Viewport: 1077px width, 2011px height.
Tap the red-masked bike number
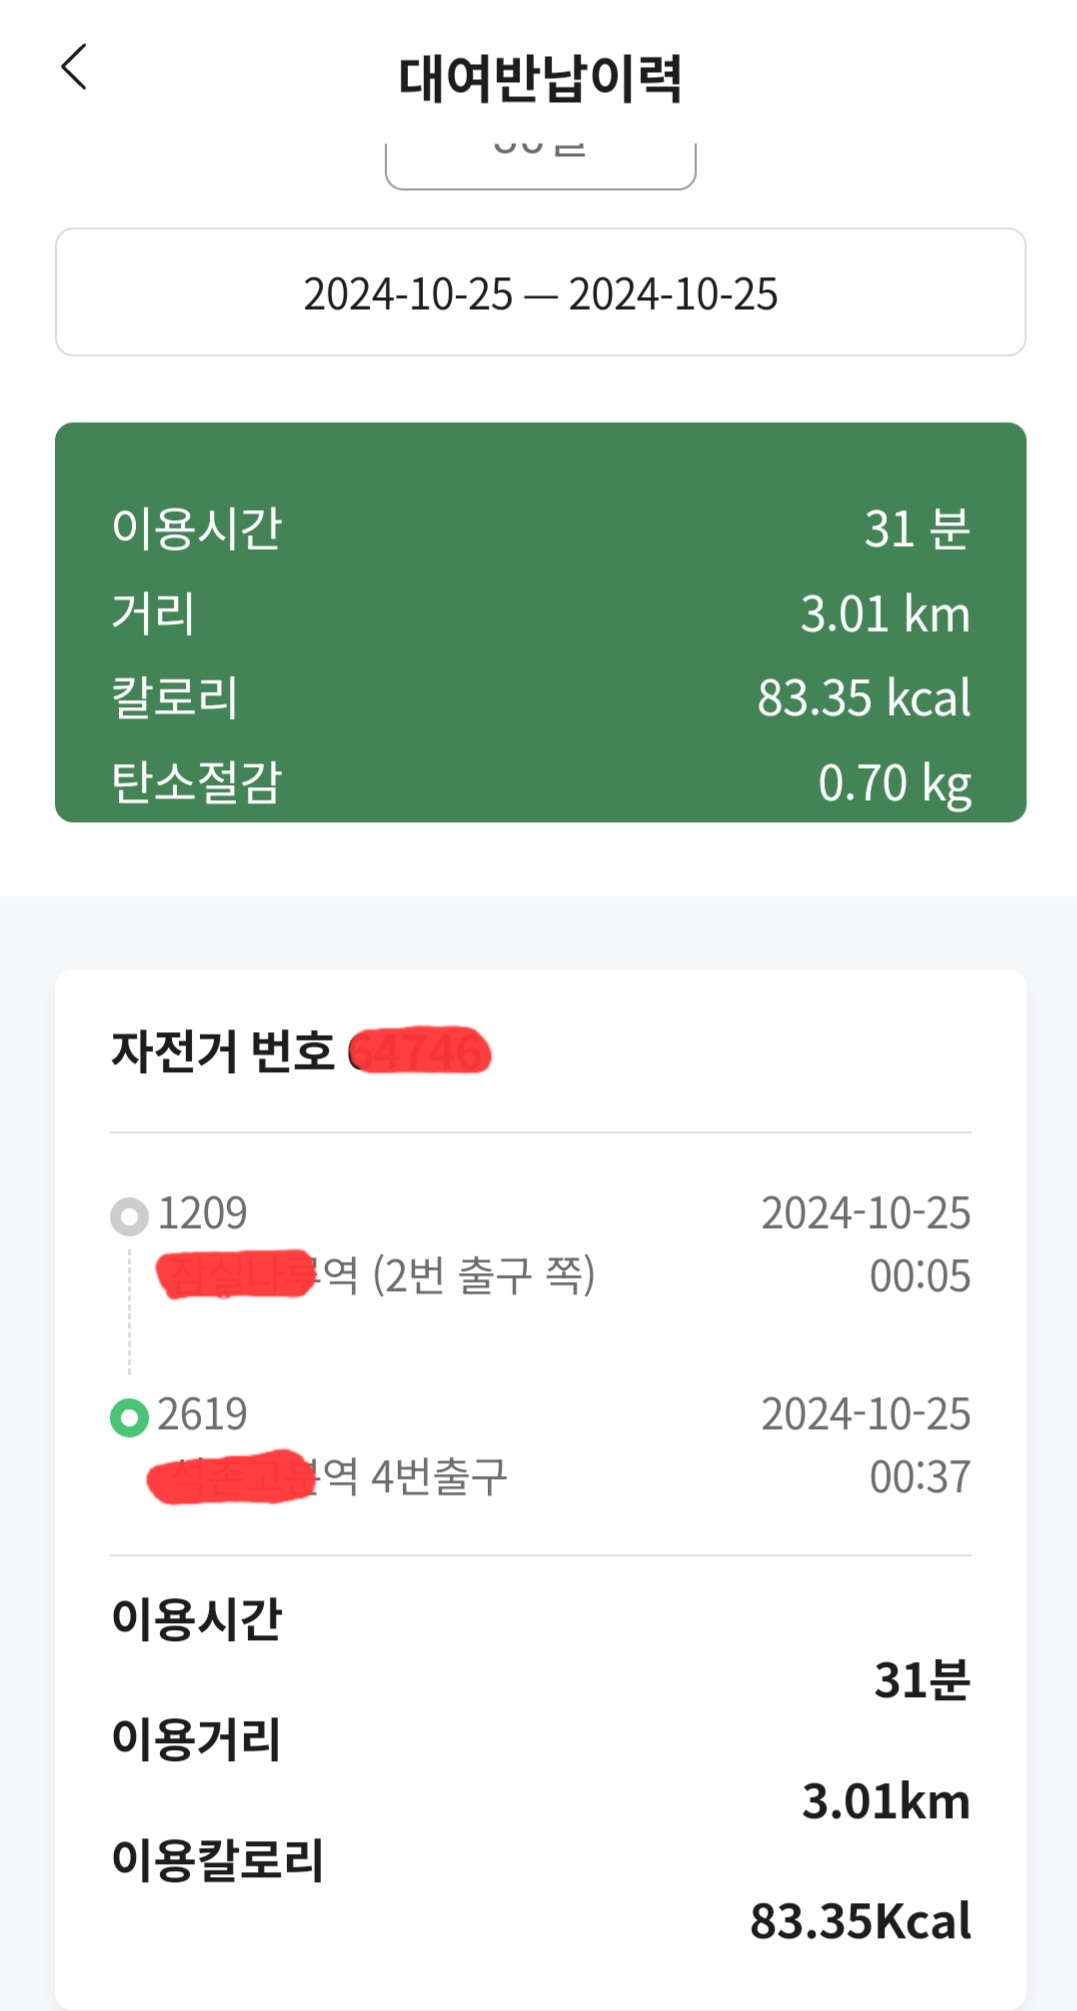coord(422,1052)
